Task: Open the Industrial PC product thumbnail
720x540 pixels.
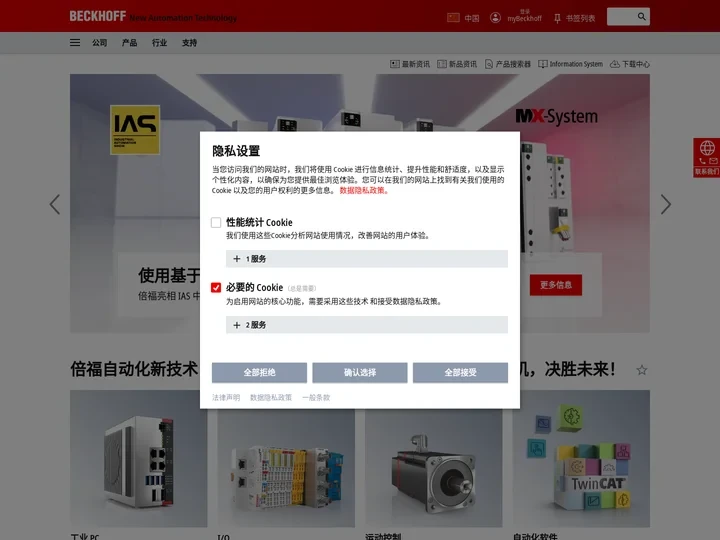Action: tap(139, 458)
